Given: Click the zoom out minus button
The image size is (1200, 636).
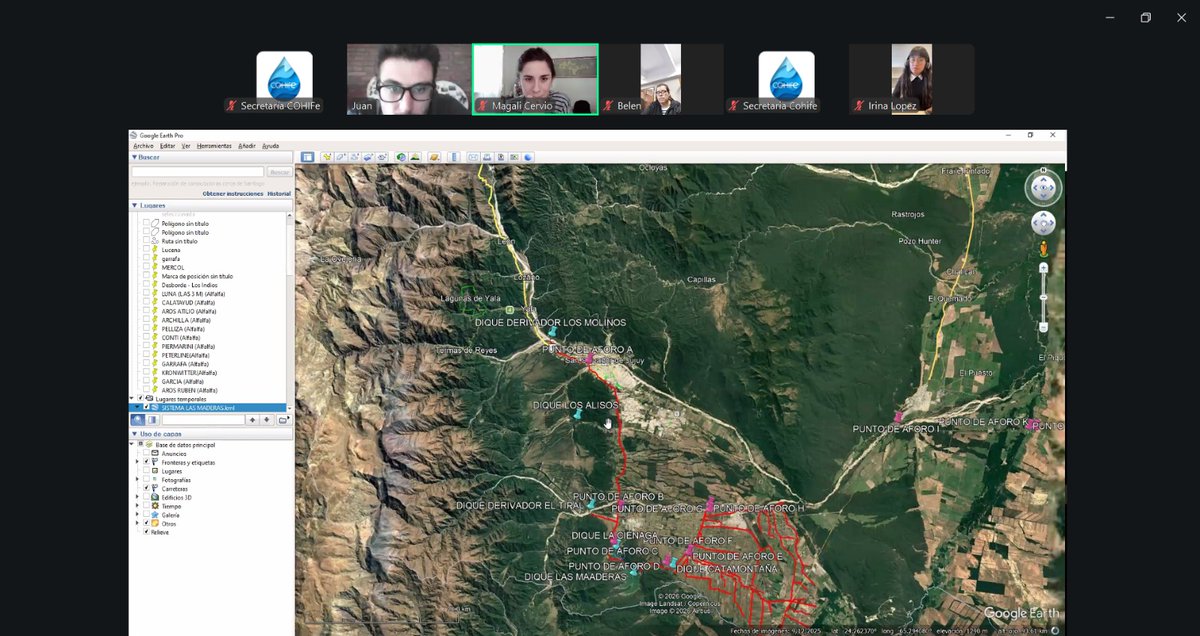Looking at the screenshot, I should [x=1043, y=327].
